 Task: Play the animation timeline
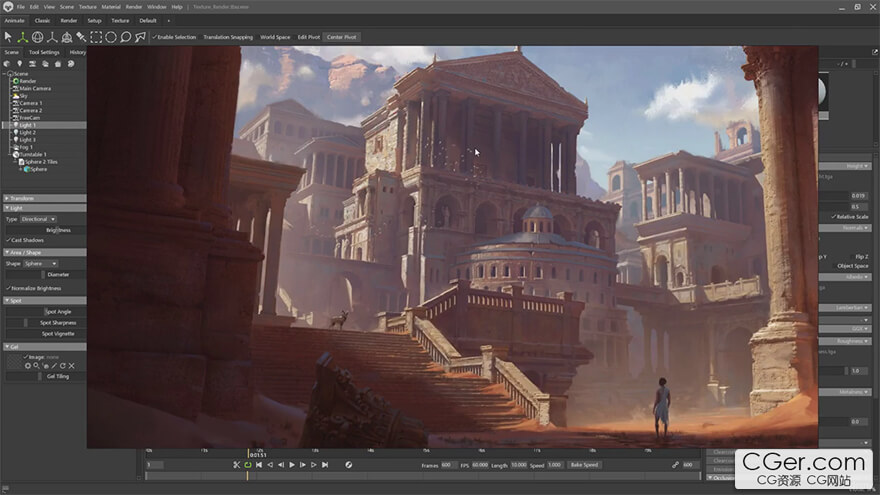click(x=292, y=465)
